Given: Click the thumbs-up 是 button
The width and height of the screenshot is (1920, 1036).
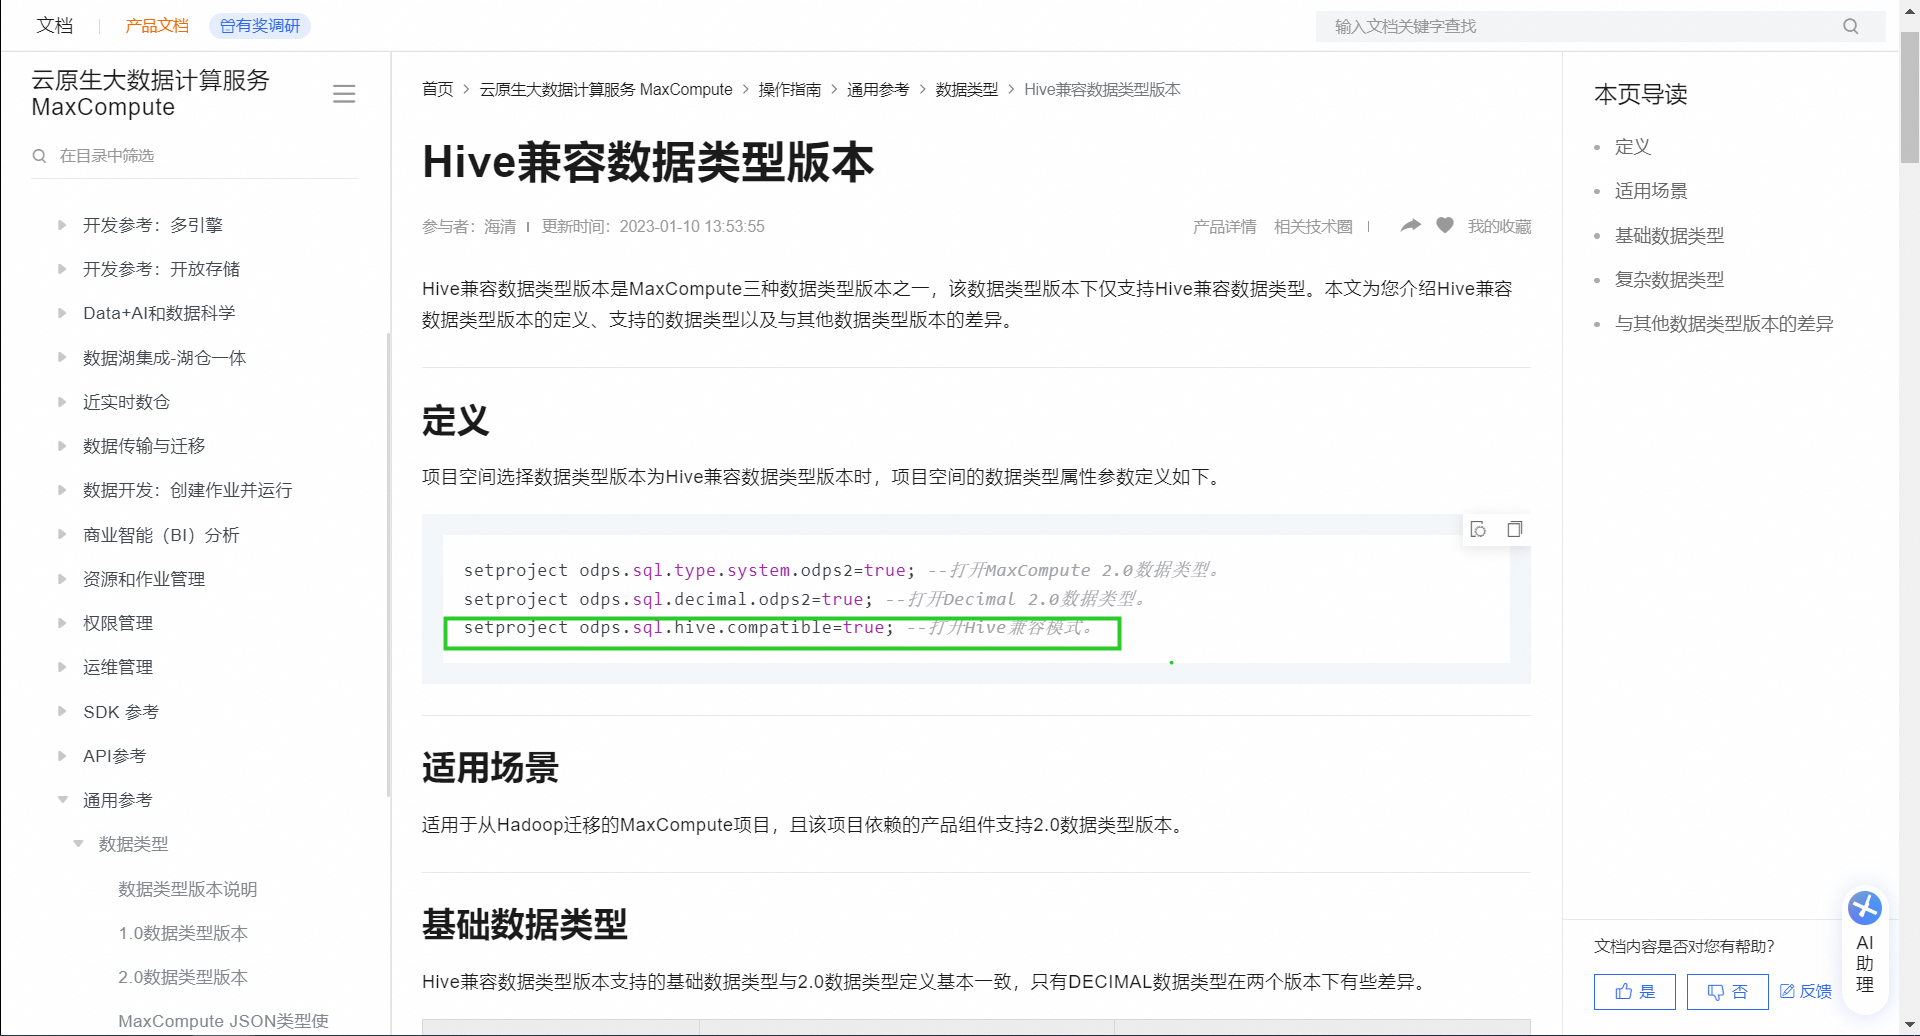Looking at the screenshot, I should click(1635, 991).
